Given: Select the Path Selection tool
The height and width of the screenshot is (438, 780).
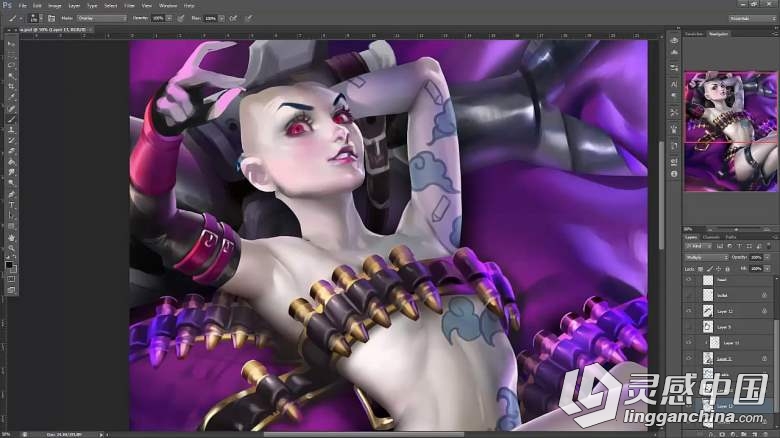Looking at the screenshot, I should tap(11, 216).
